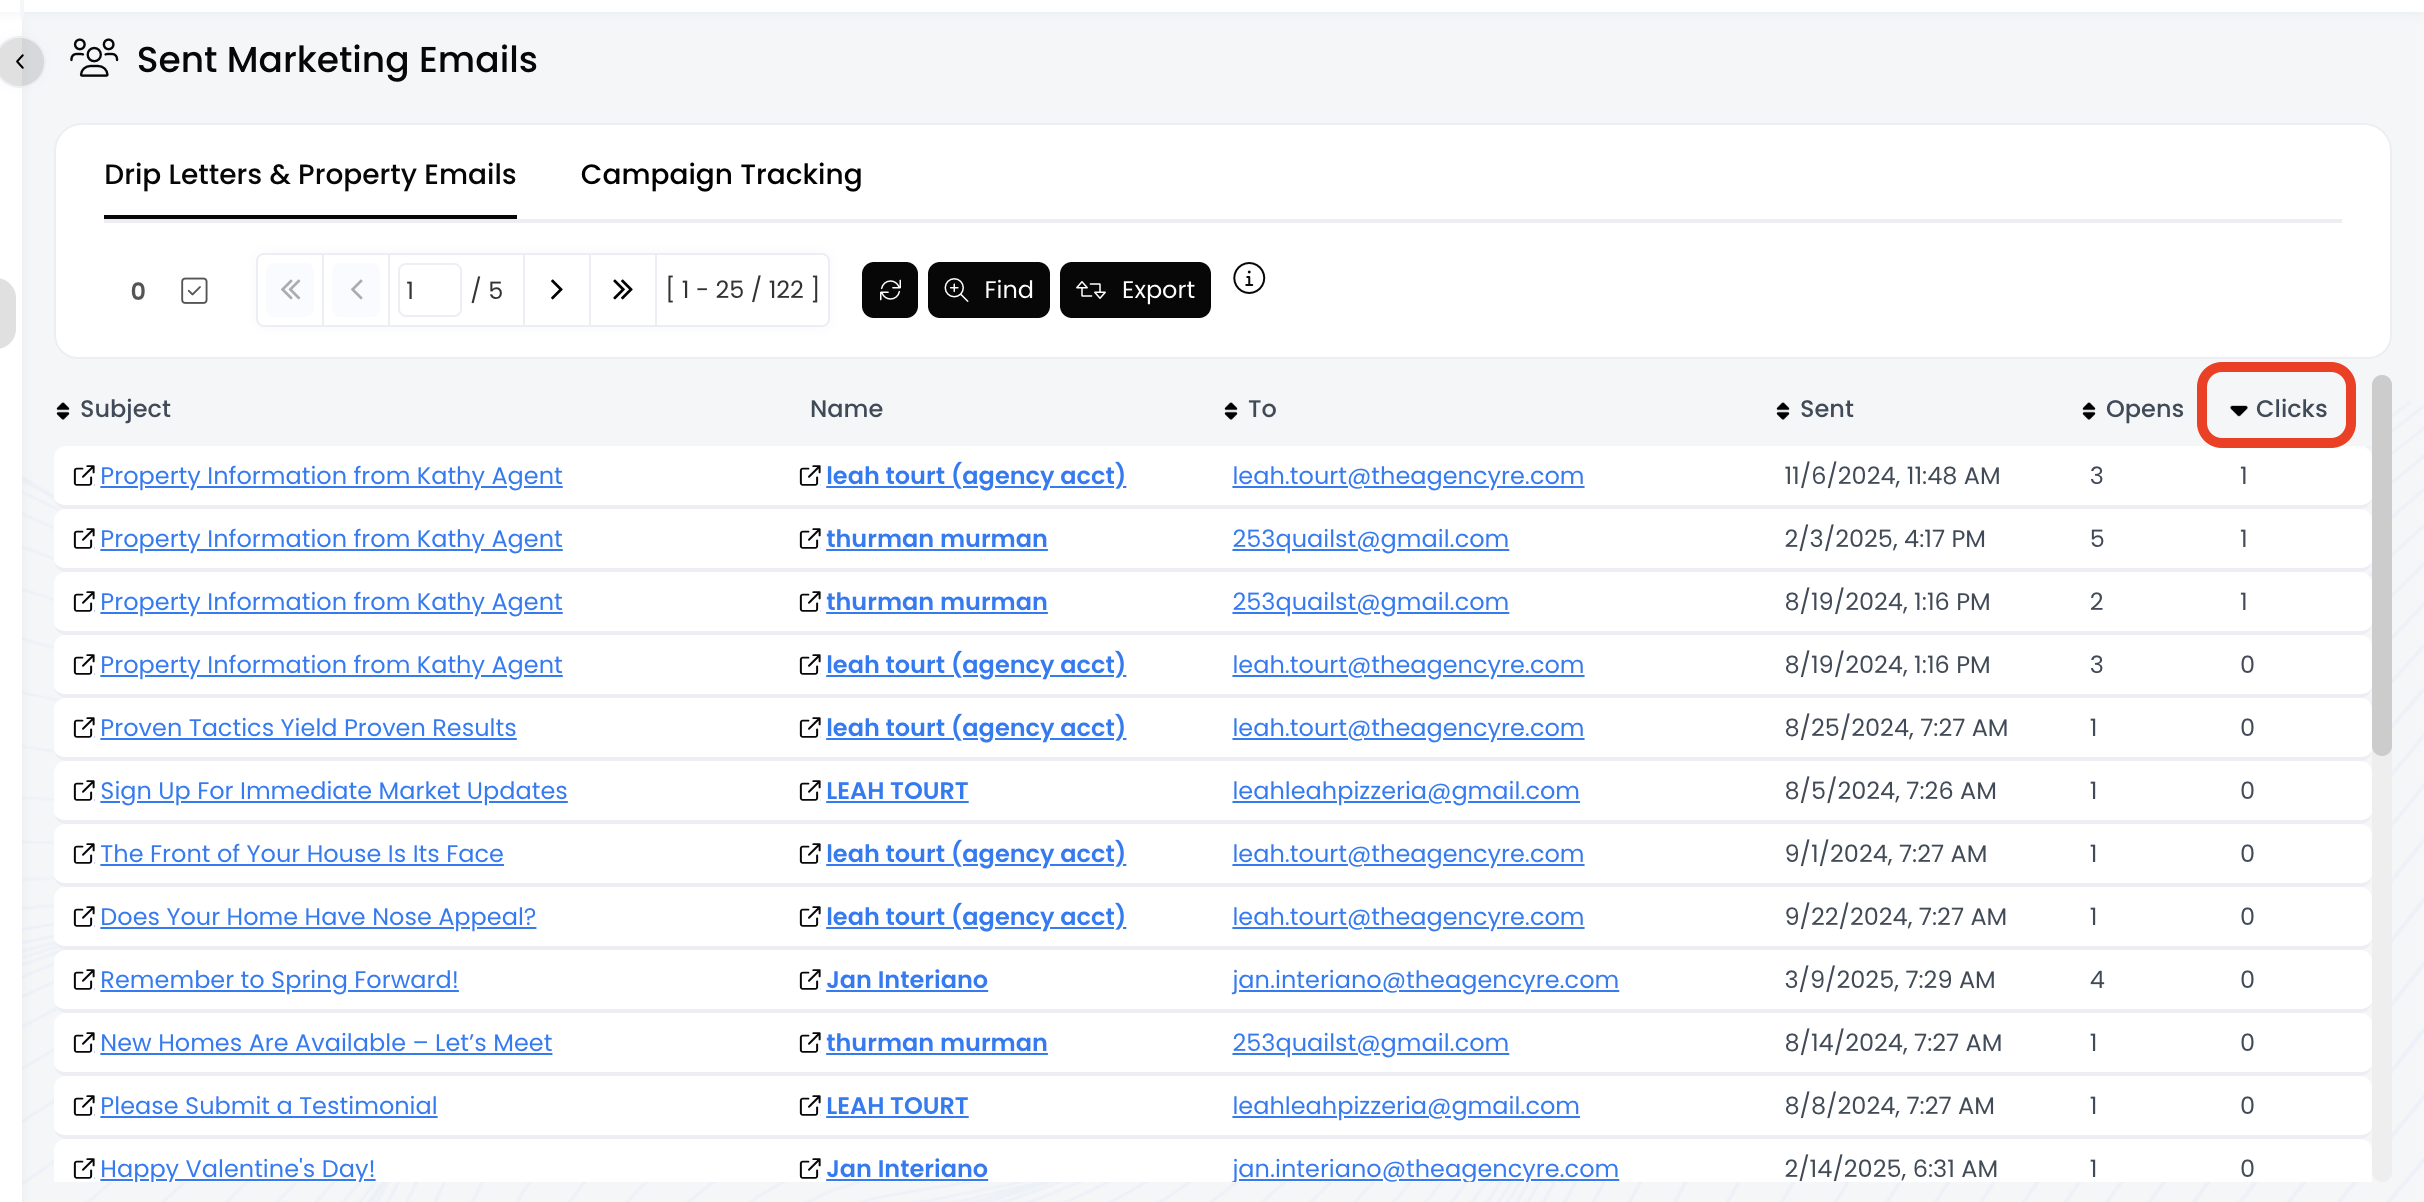Click the vertical scrollbar of the table
This screenshot has height=1202, width=2424.
pyautogui.click(x=2381, y=565)
